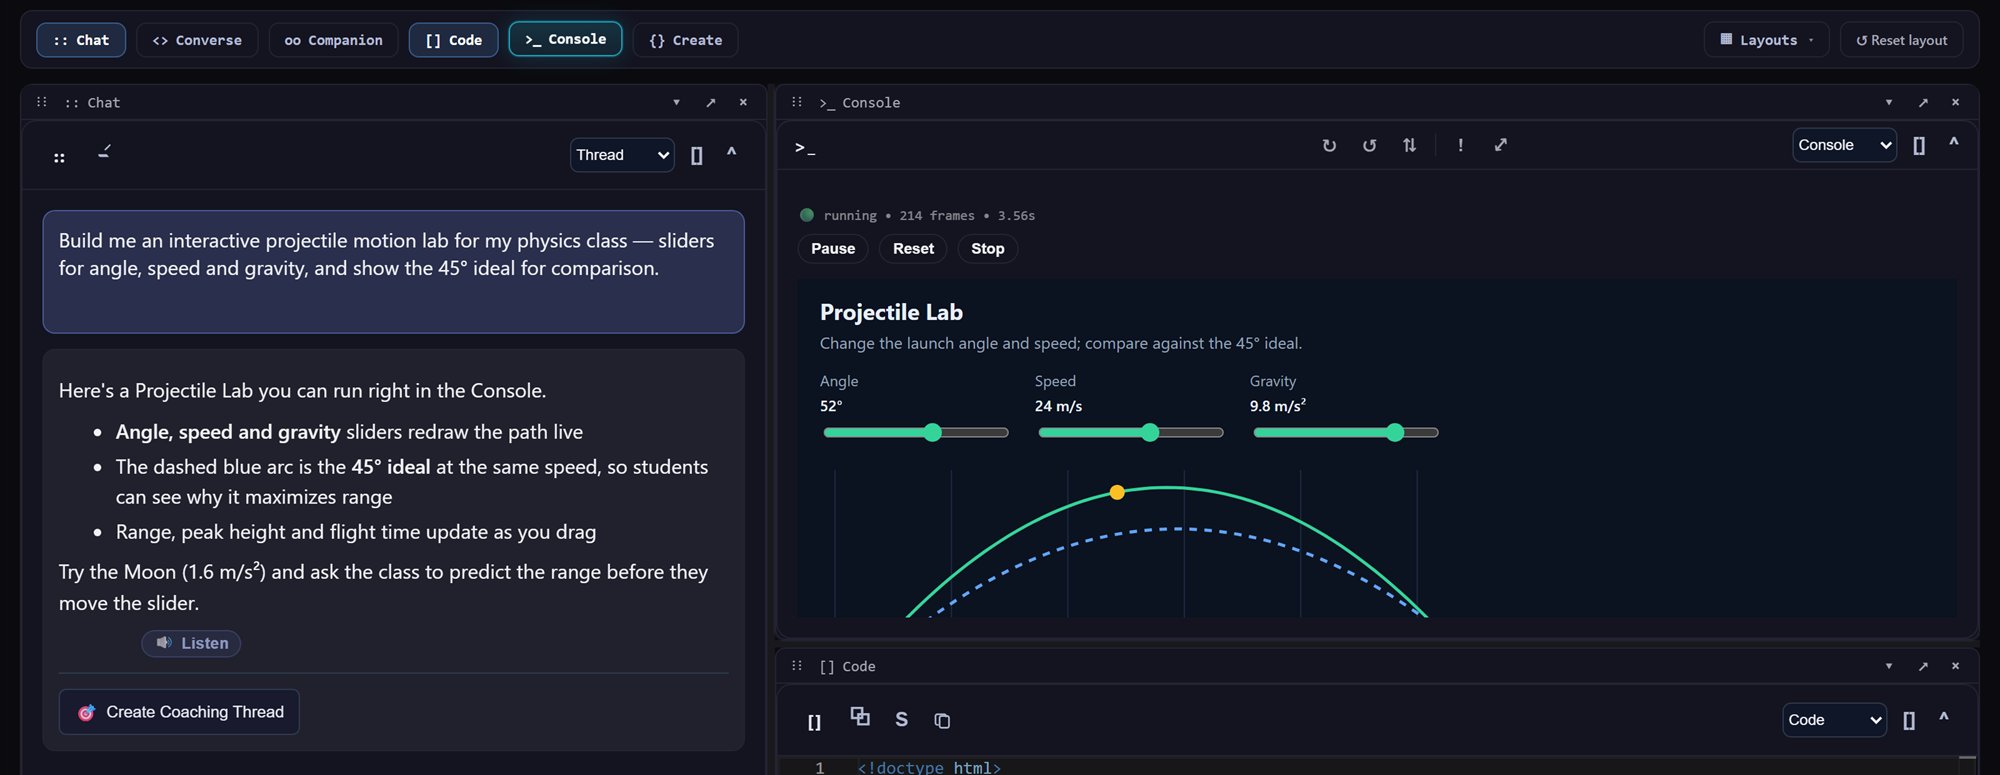This screenshot has width=2000, height=775.
Task: Click the Angle slider handle
Action: tap(932, 433)
